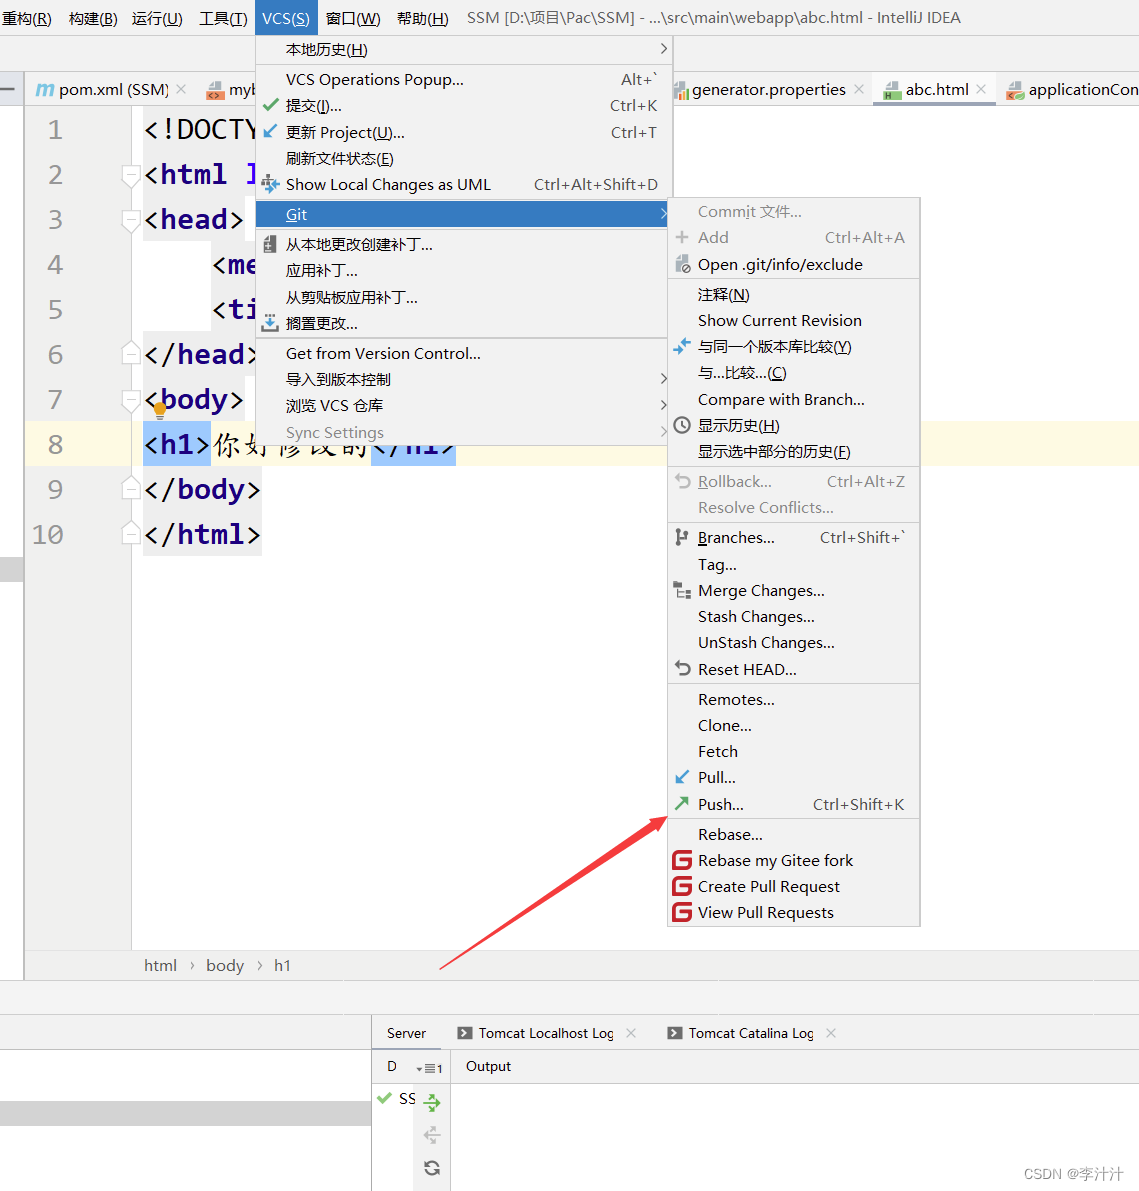Click Gitee icon for View Pull Requests
Screen dimensions: 1139x1191
pyautogui.click(x=682, y=912)
